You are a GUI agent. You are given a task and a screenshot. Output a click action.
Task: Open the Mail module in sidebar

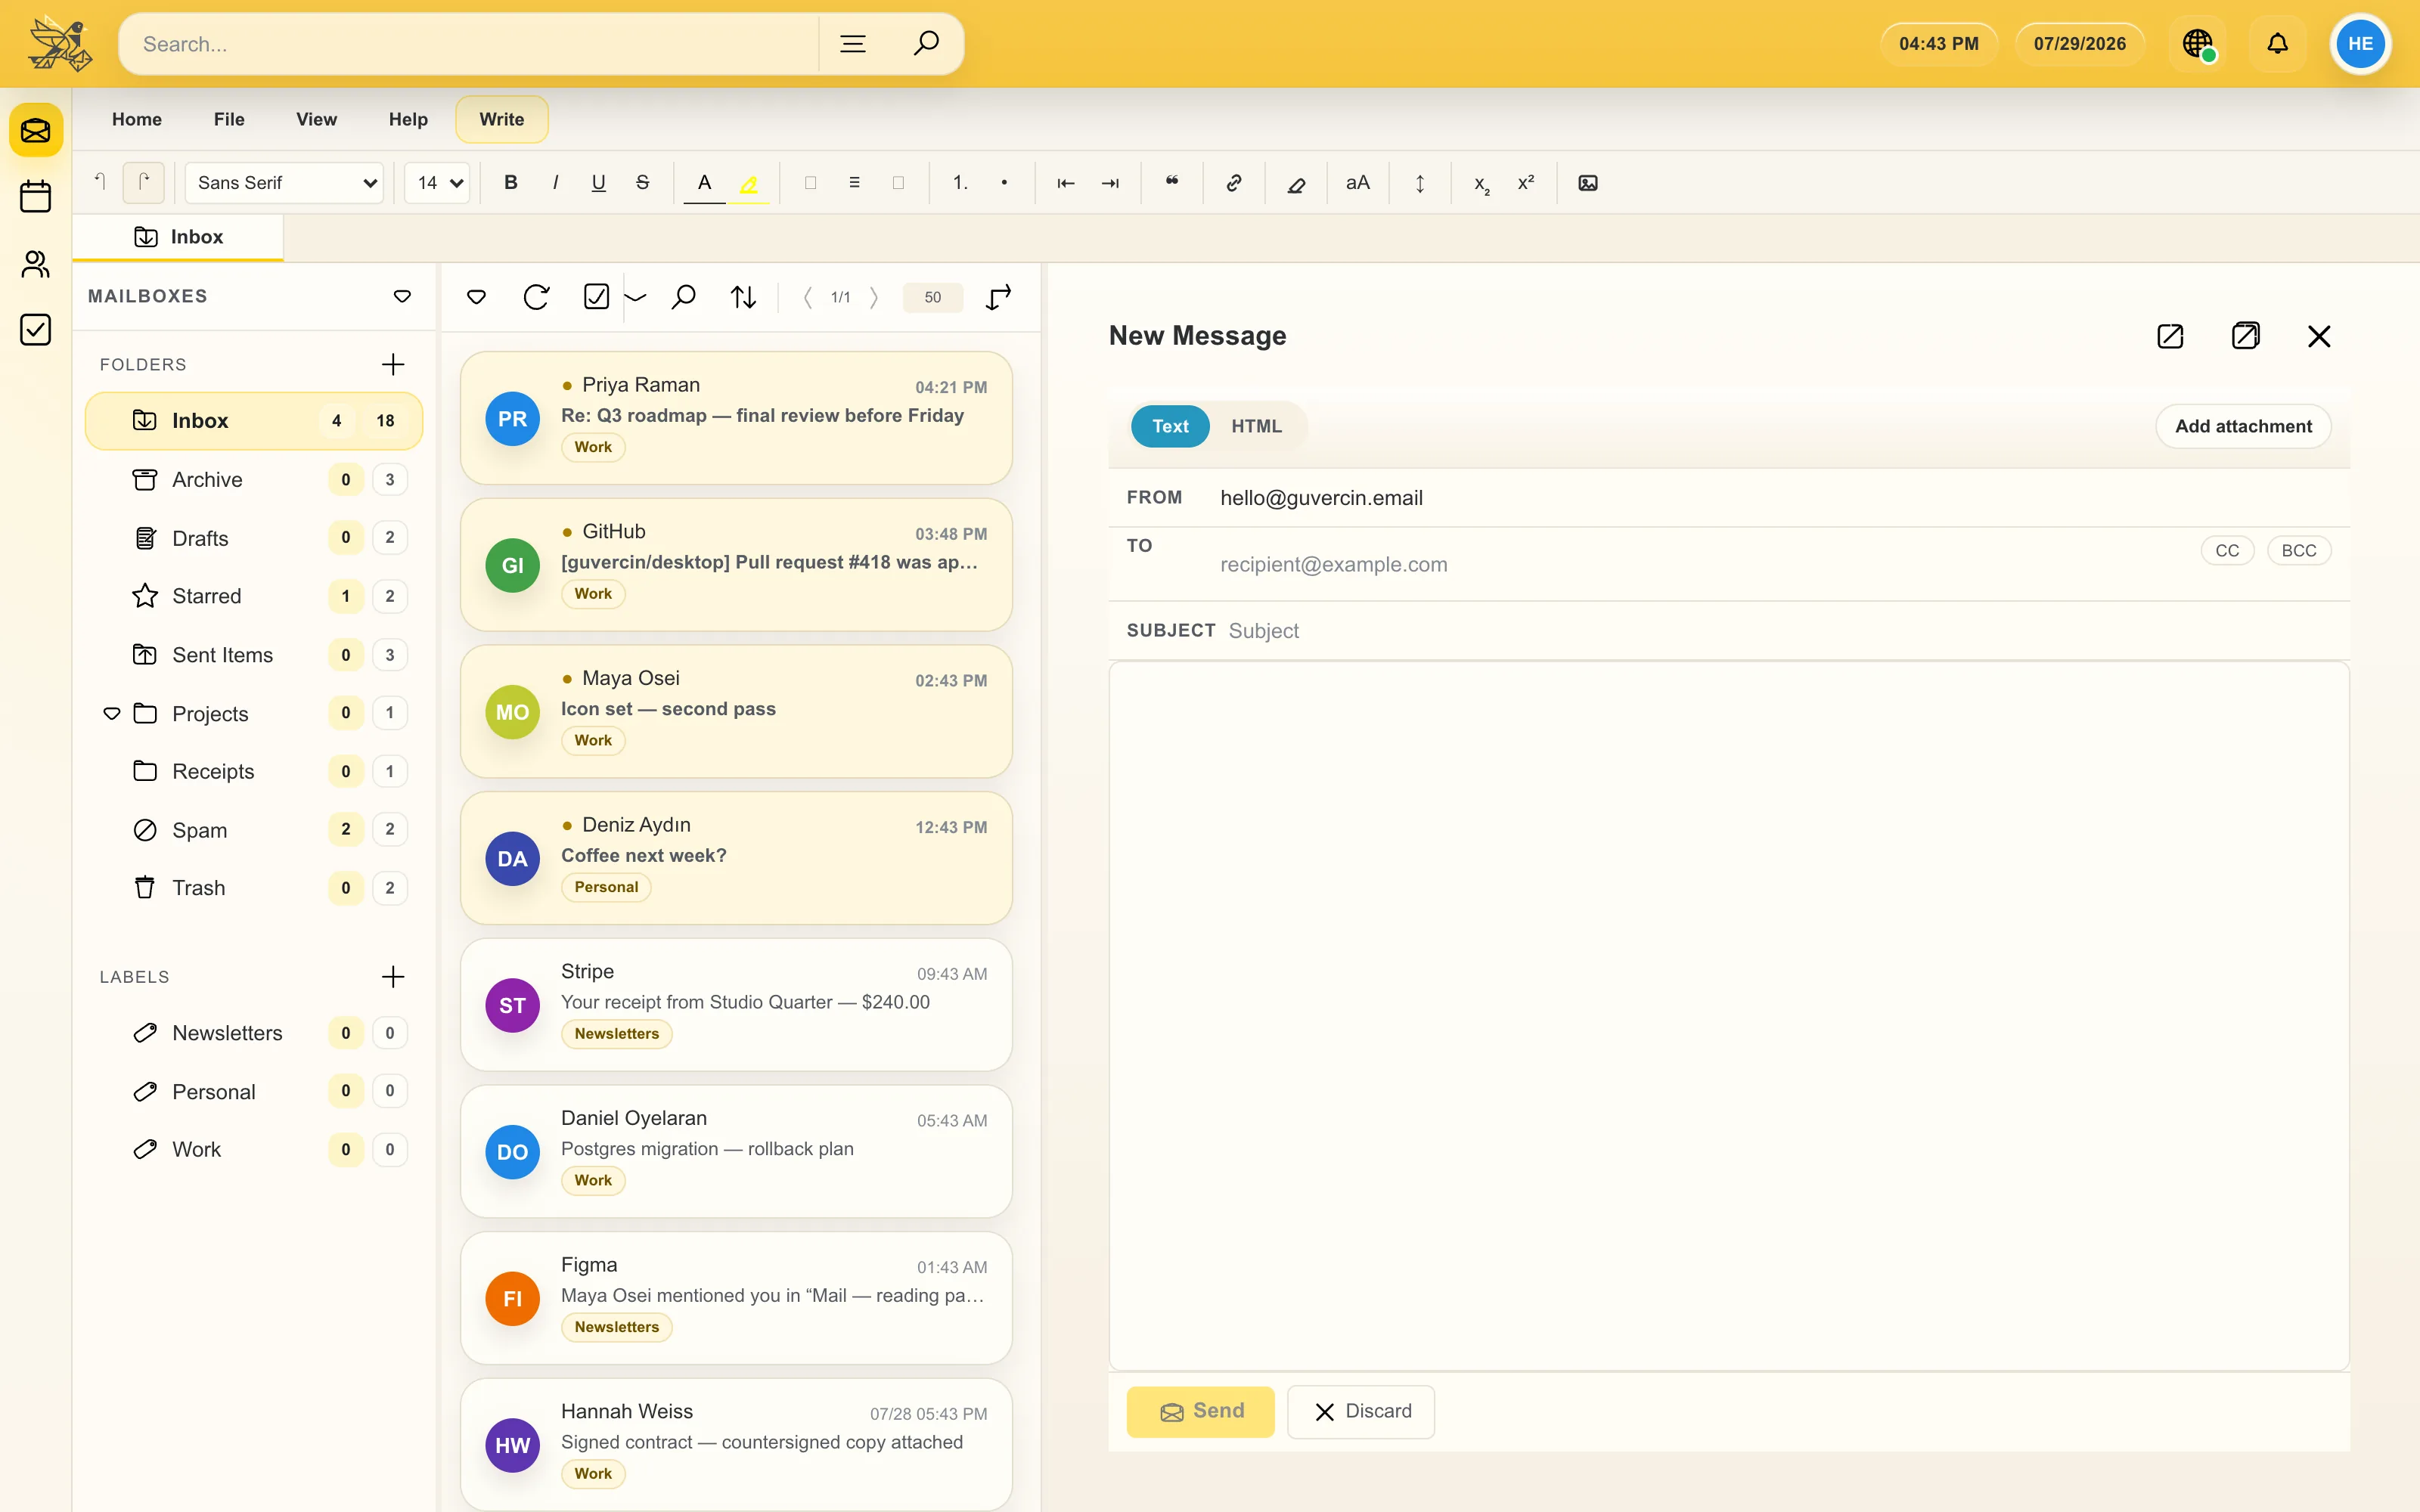(x=36, y=130)
